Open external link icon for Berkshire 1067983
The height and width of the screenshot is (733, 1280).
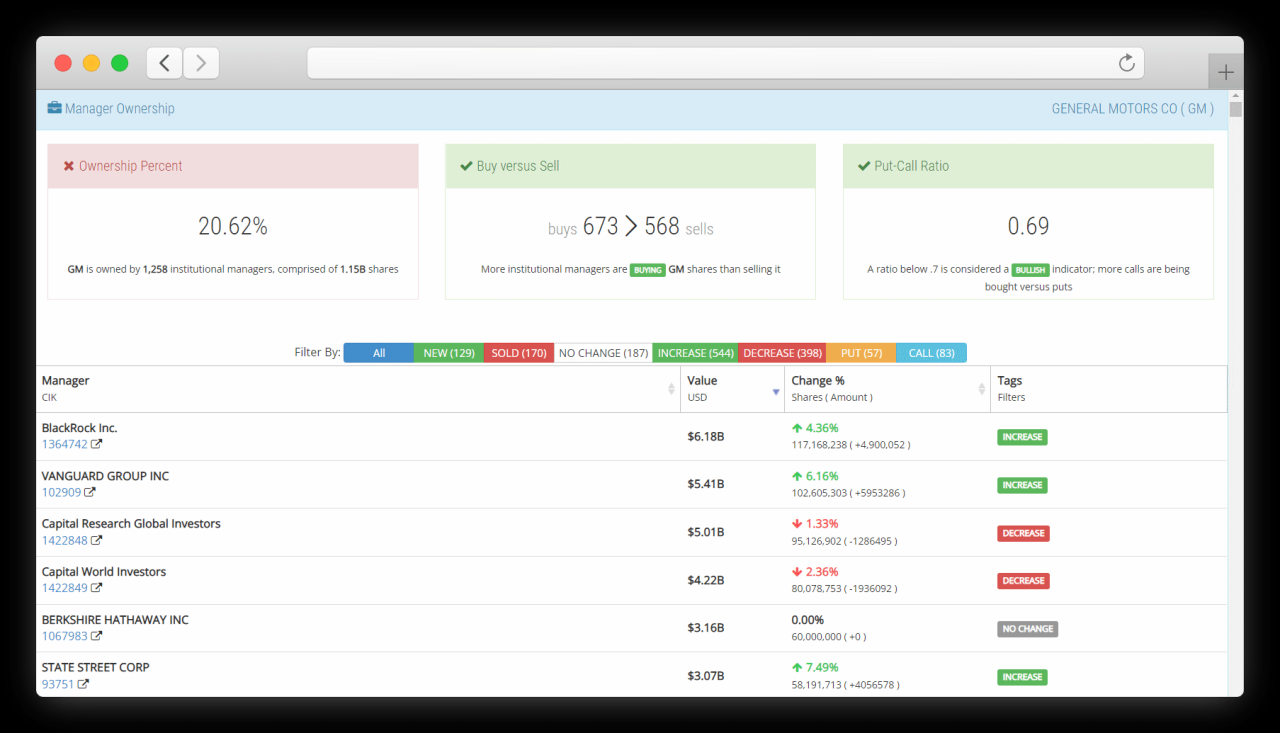[x=97, y=636]
